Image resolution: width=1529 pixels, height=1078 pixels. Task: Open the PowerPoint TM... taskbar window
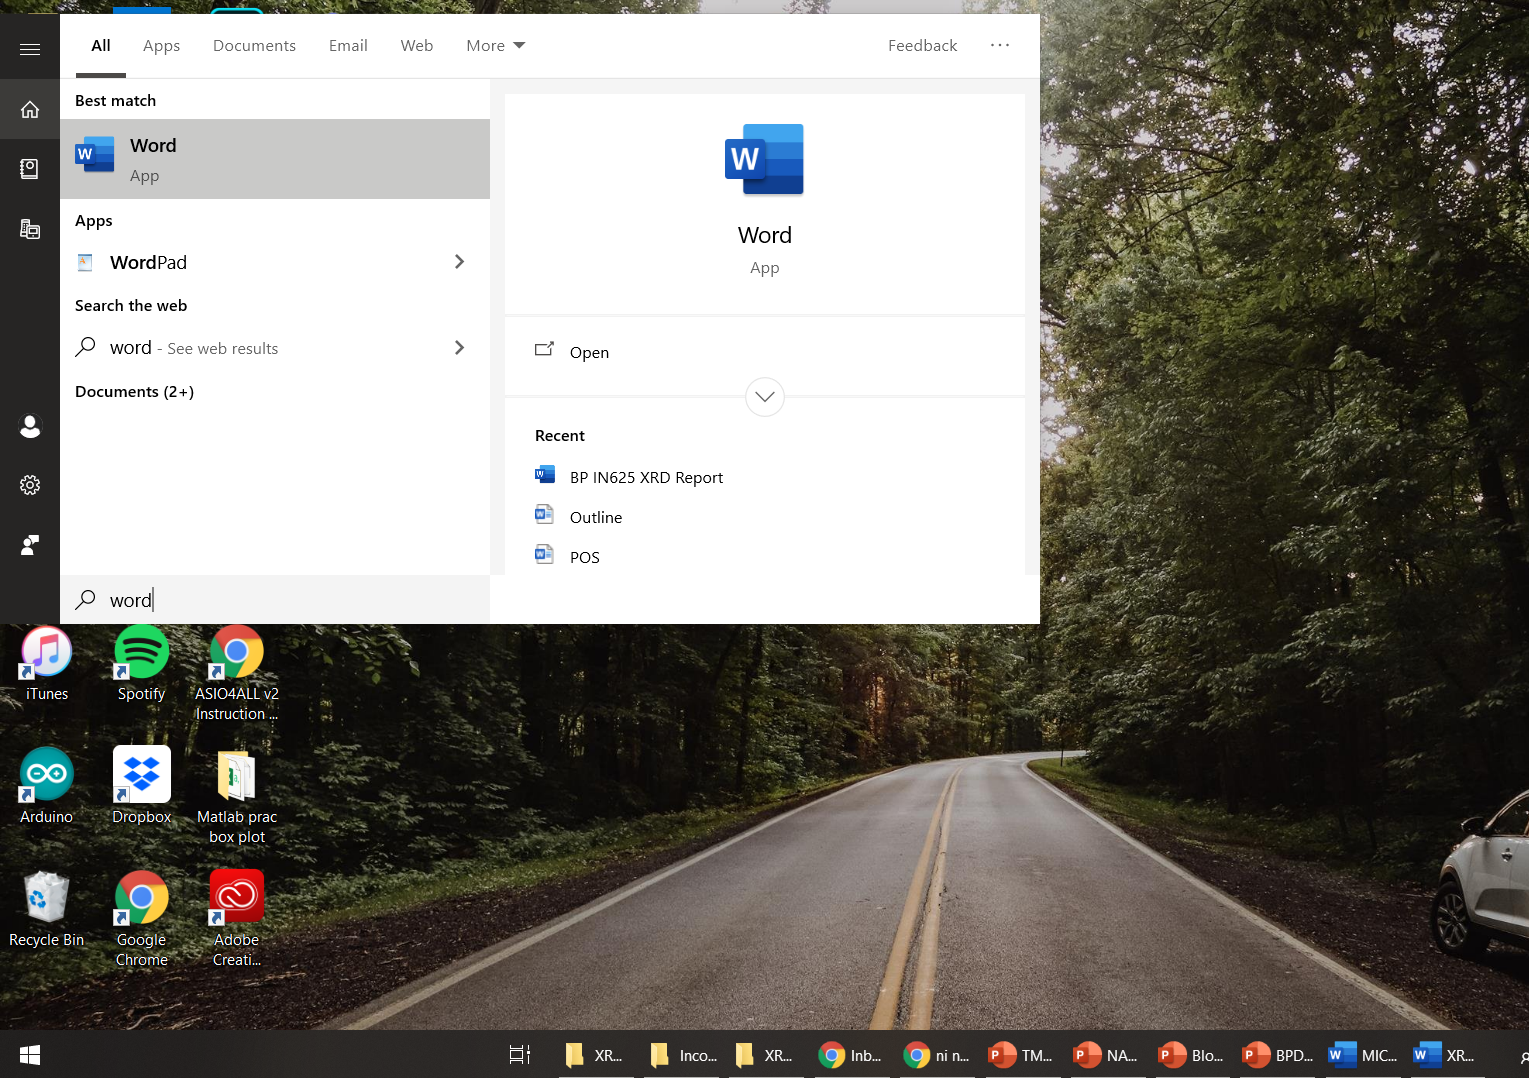1020,1054
